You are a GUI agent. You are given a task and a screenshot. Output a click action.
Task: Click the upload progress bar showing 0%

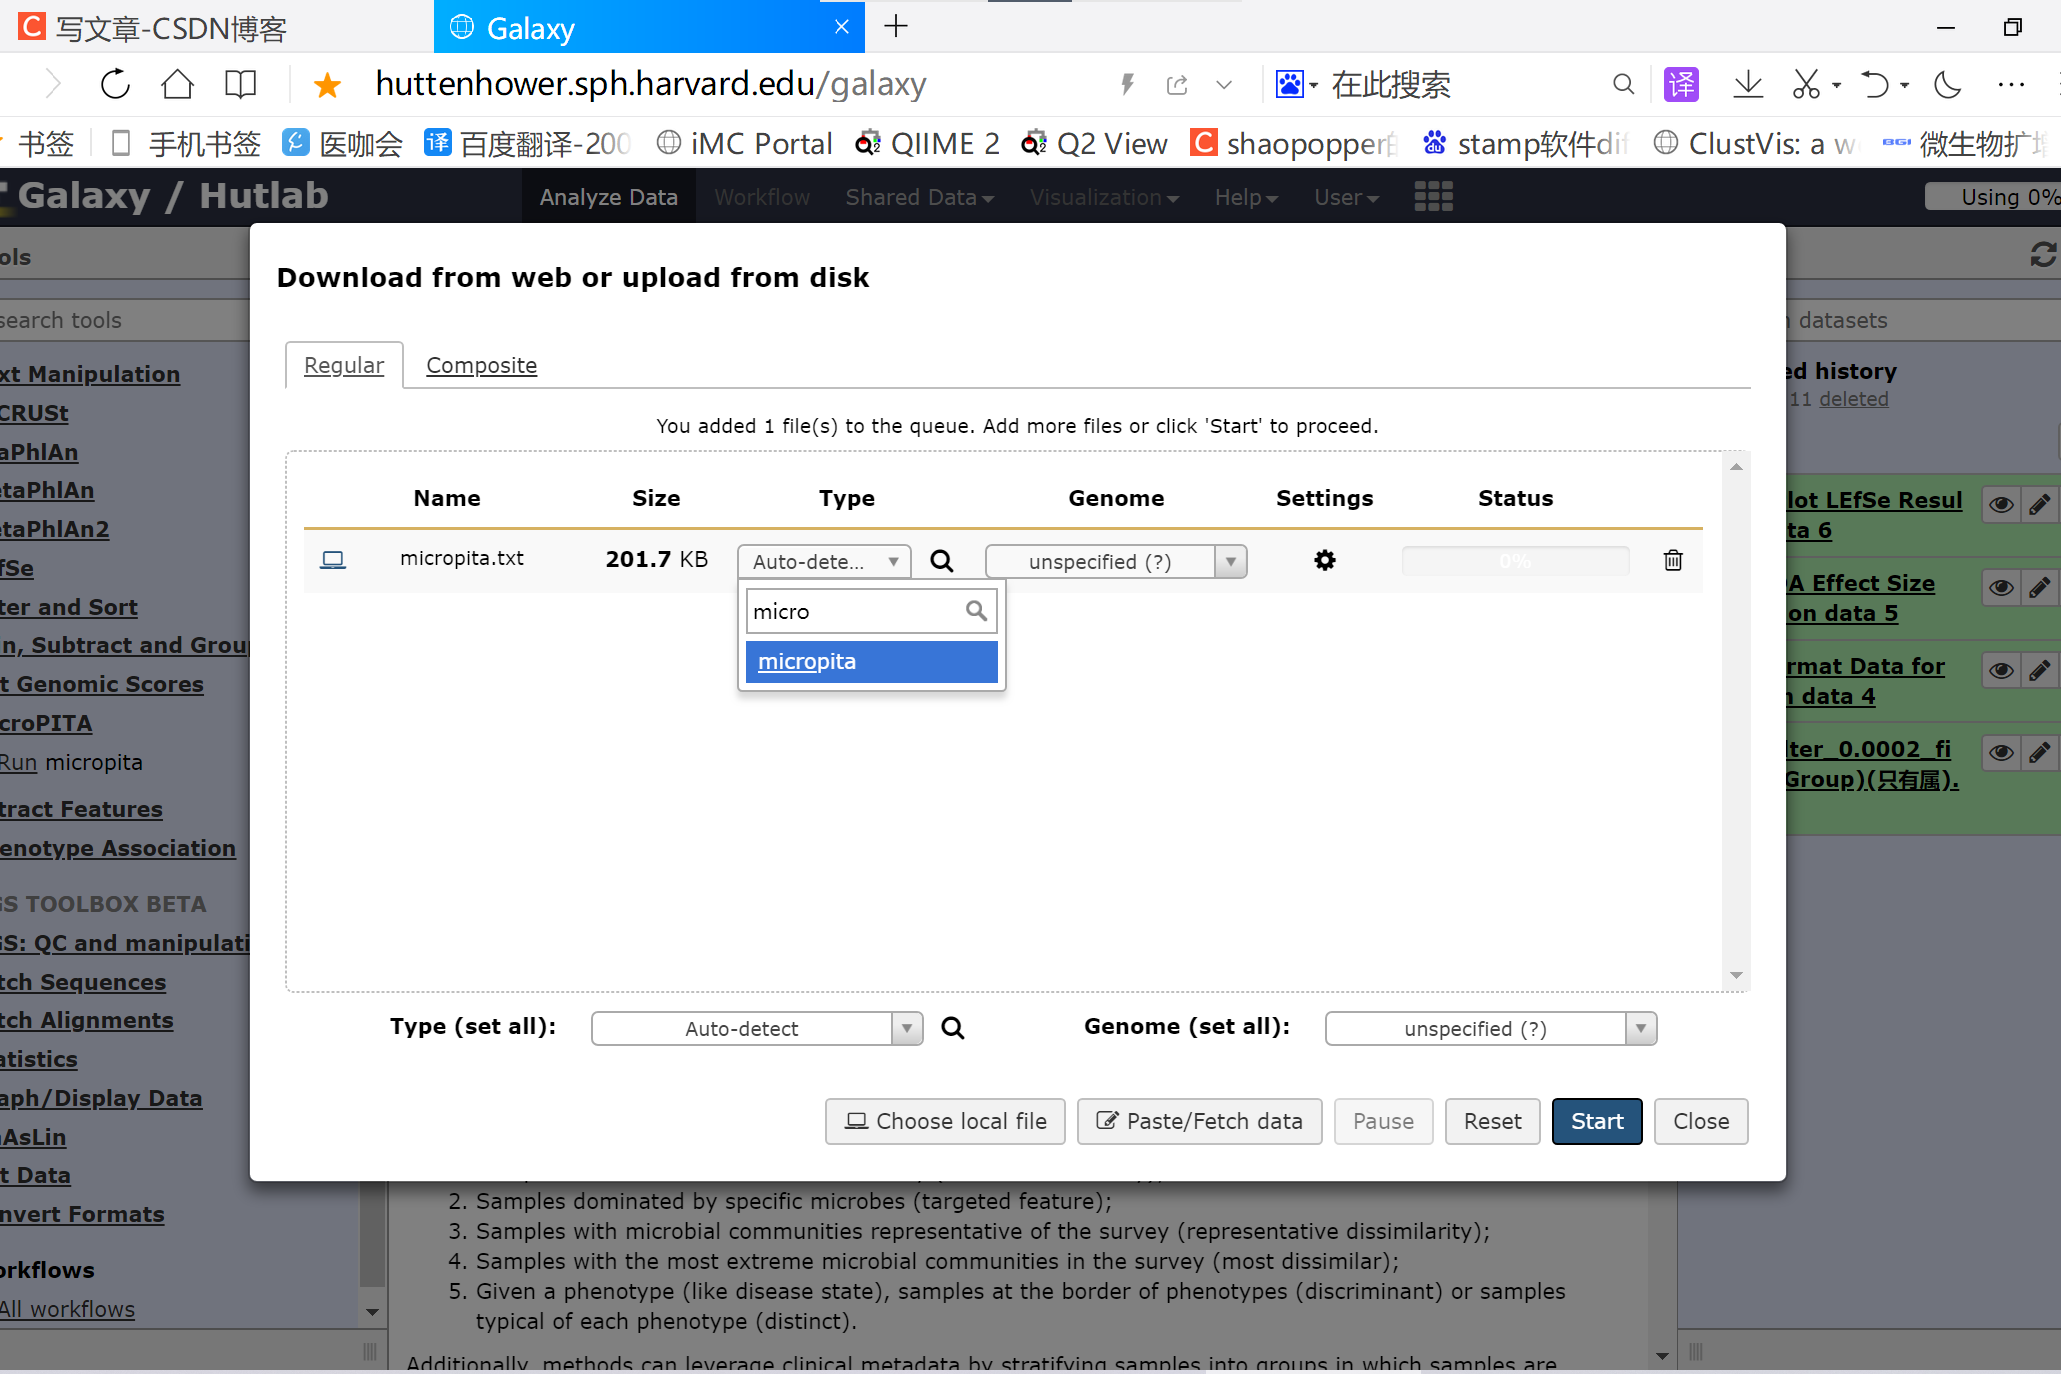(x=1515, y=561)
